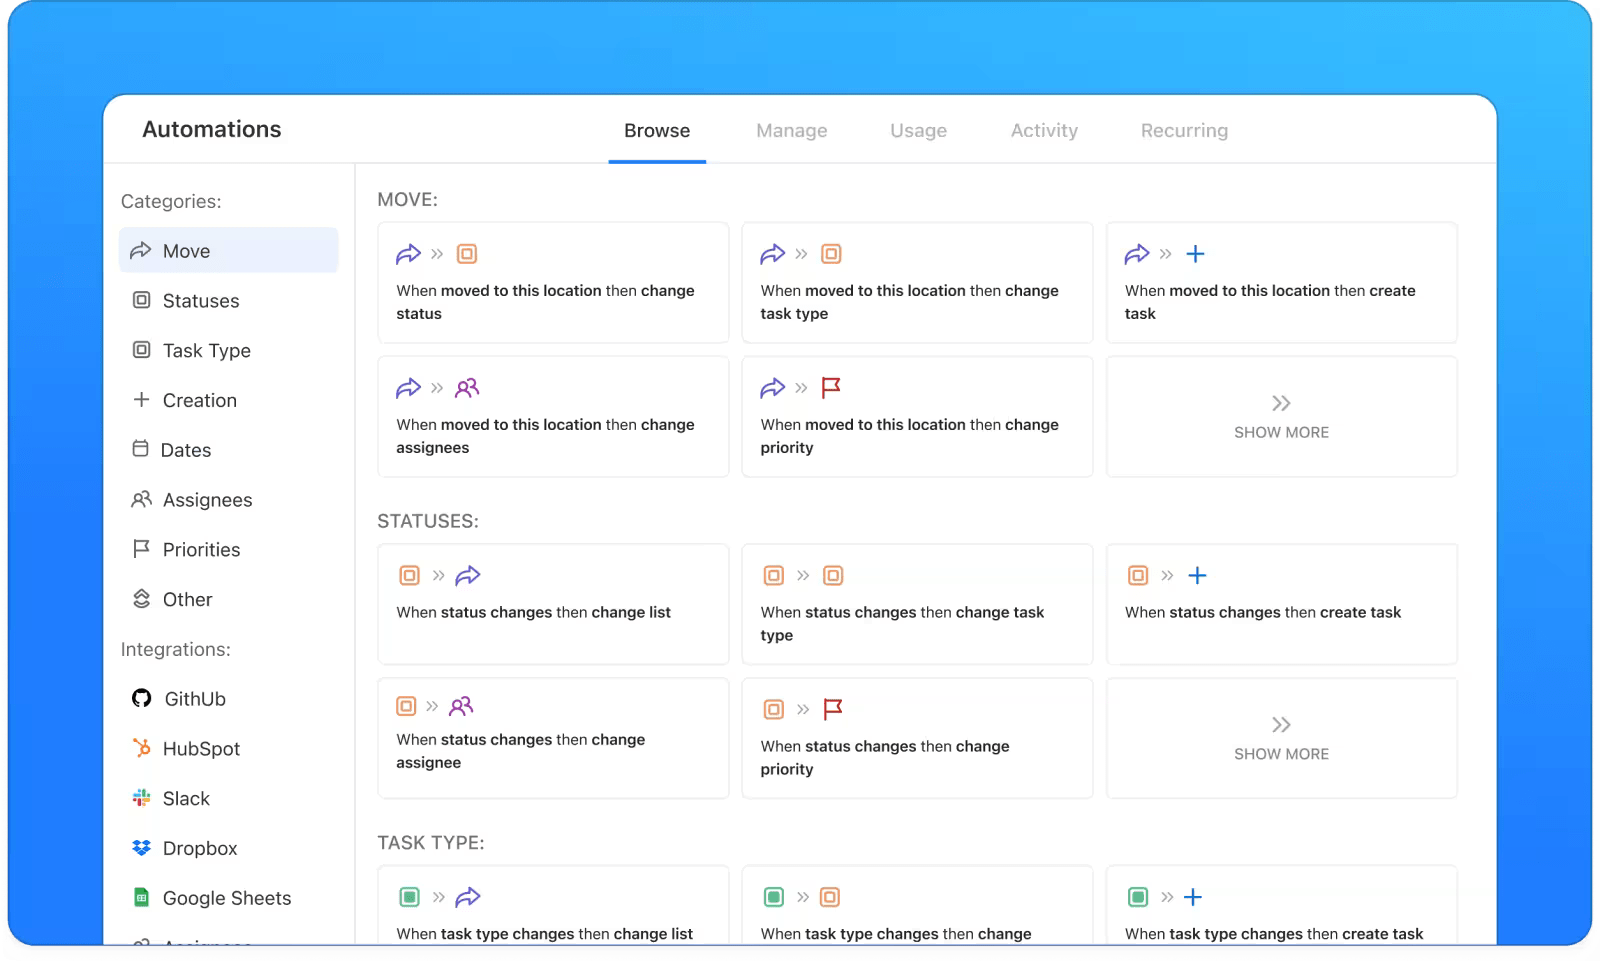
Task: Click the red flag icon on the change priority card
Action: [831, 388]
